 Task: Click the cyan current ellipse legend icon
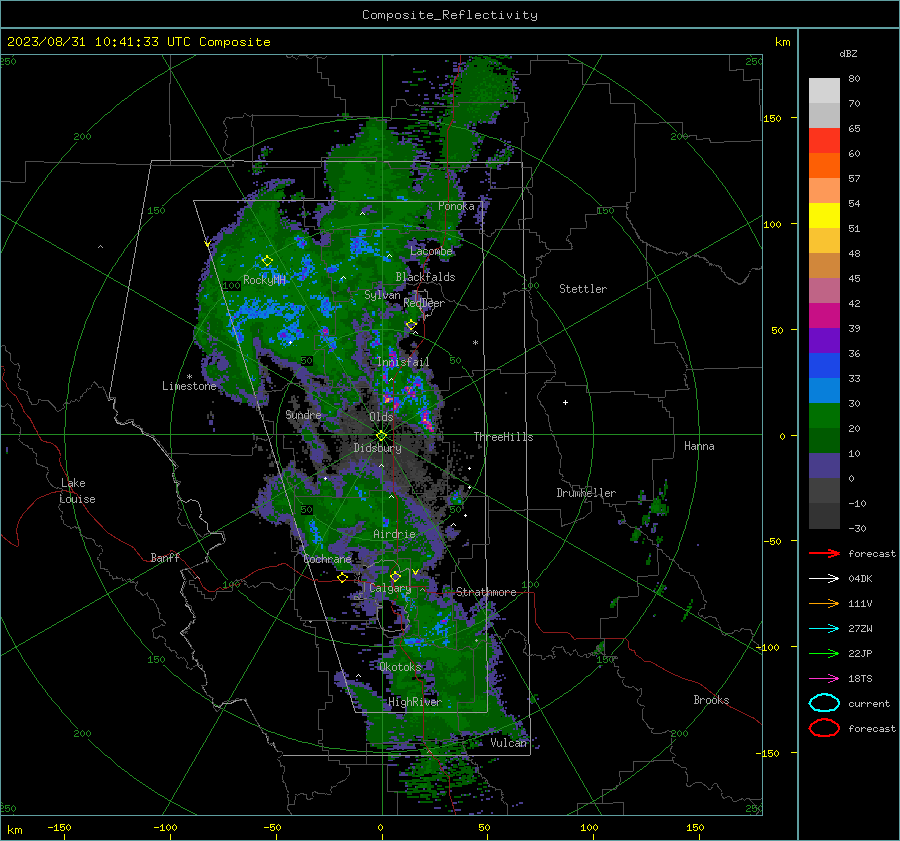click(824, 703)
